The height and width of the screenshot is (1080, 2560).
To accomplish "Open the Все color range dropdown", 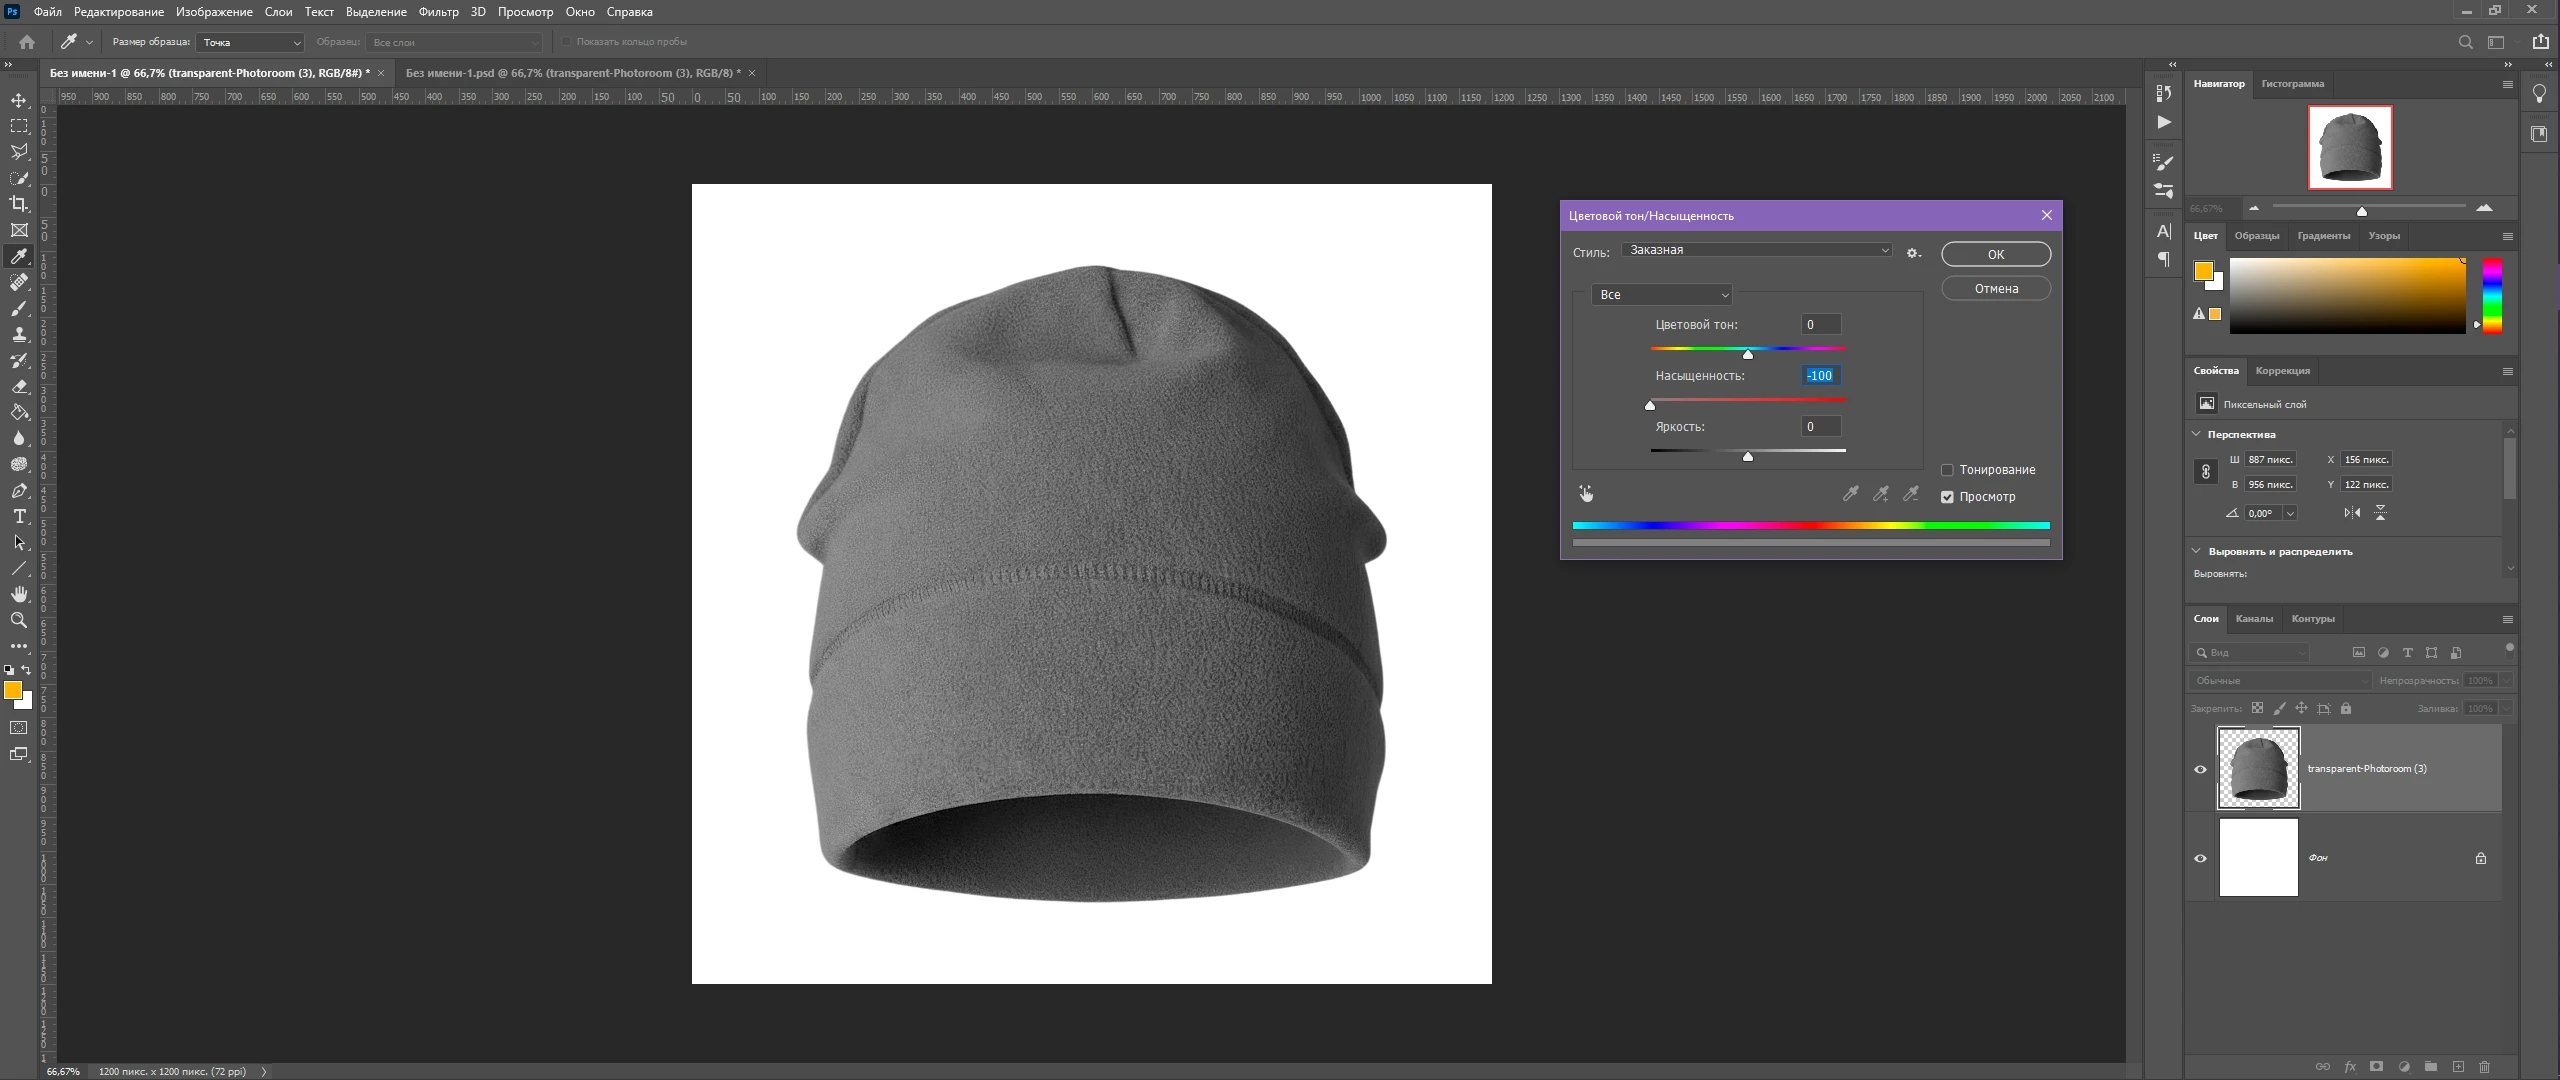I will (1662, 295).
